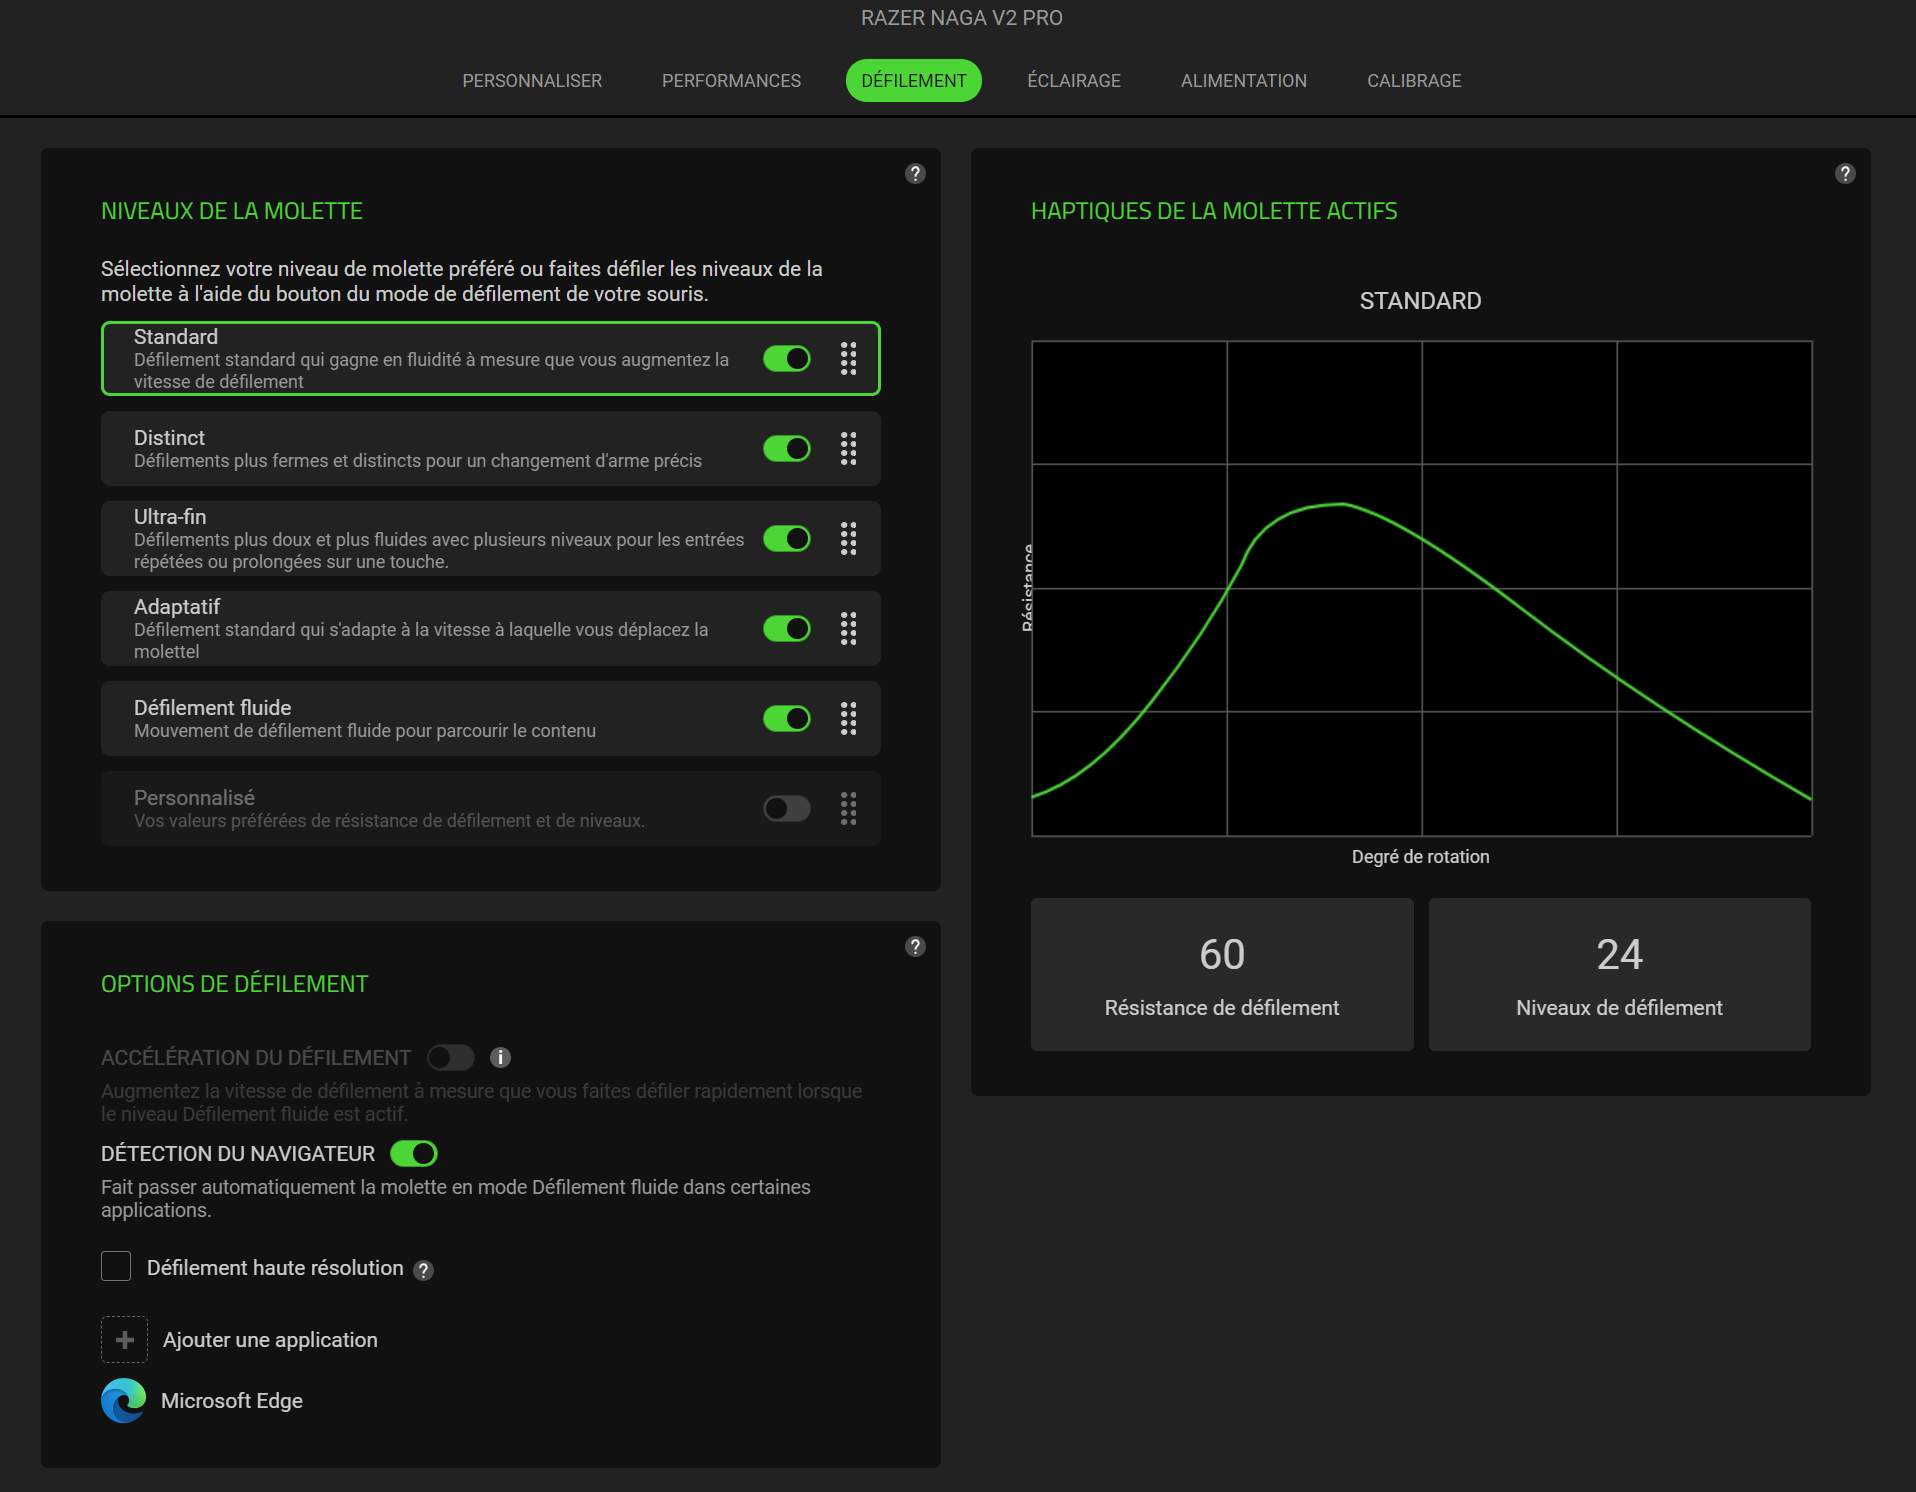
Task: Click the Défilement fluide row drag handle
Action: (848, 718)
